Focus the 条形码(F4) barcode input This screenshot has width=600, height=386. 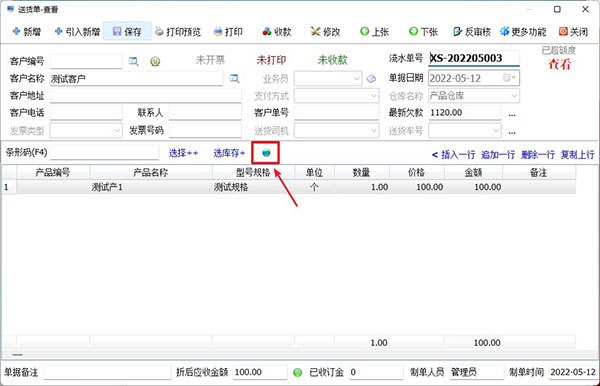coord(104,153)
